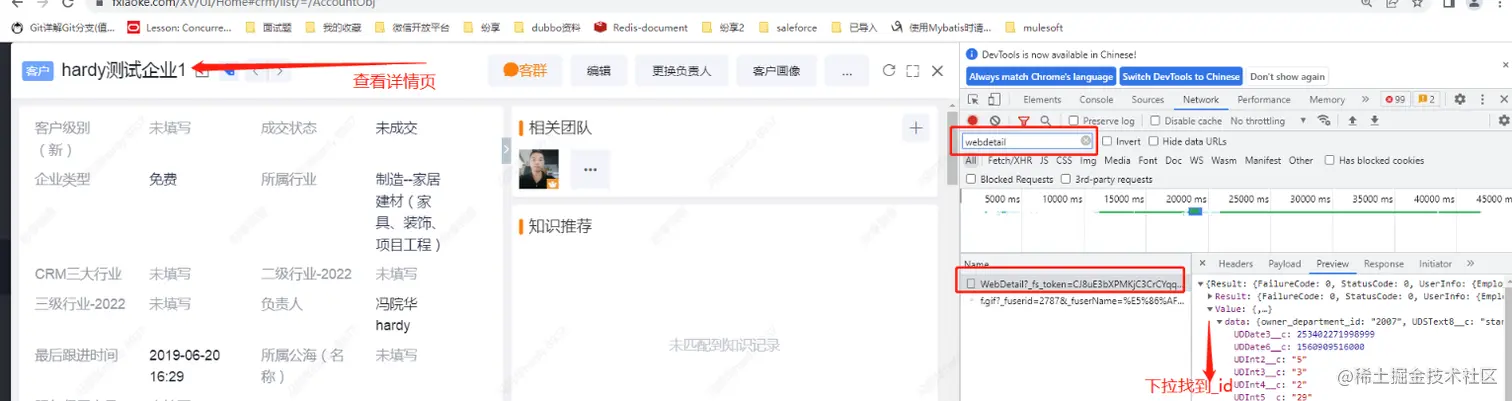
Task: Go to previous customer record arrow
Action: pyautogui.click(x=256, y=71)
